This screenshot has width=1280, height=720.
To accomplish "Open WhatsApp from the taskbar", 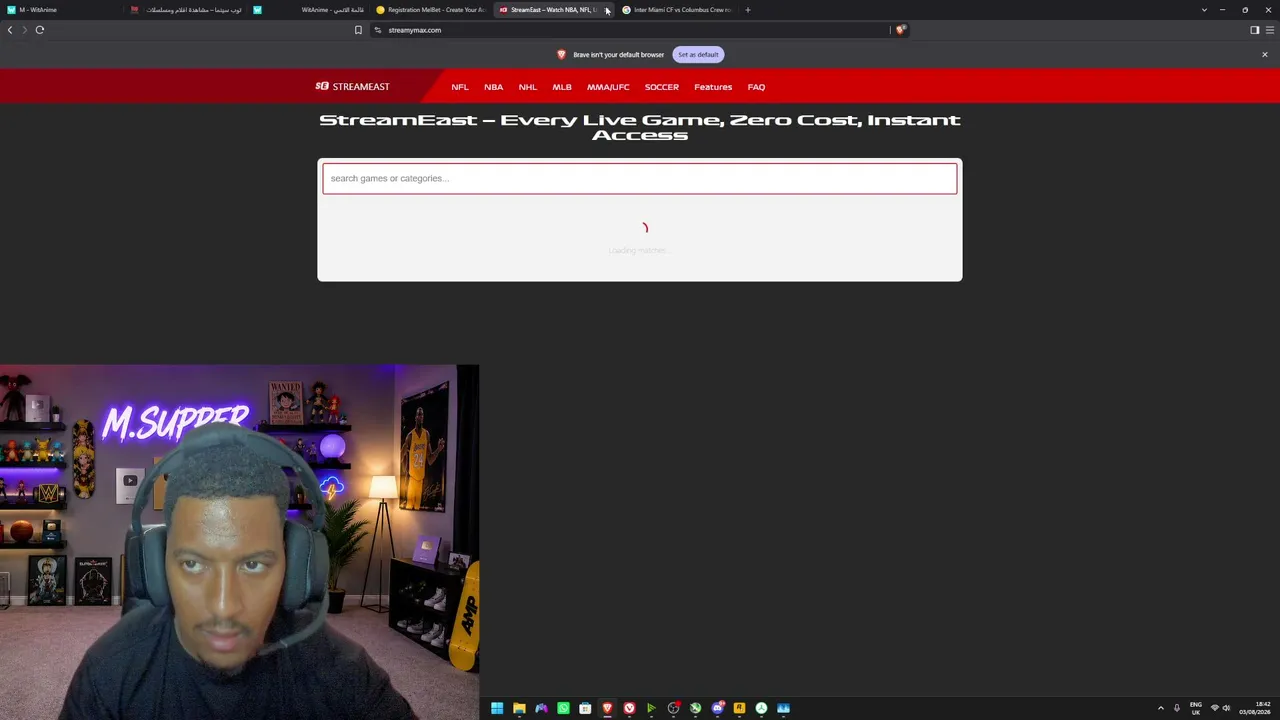I will point(563,708).
